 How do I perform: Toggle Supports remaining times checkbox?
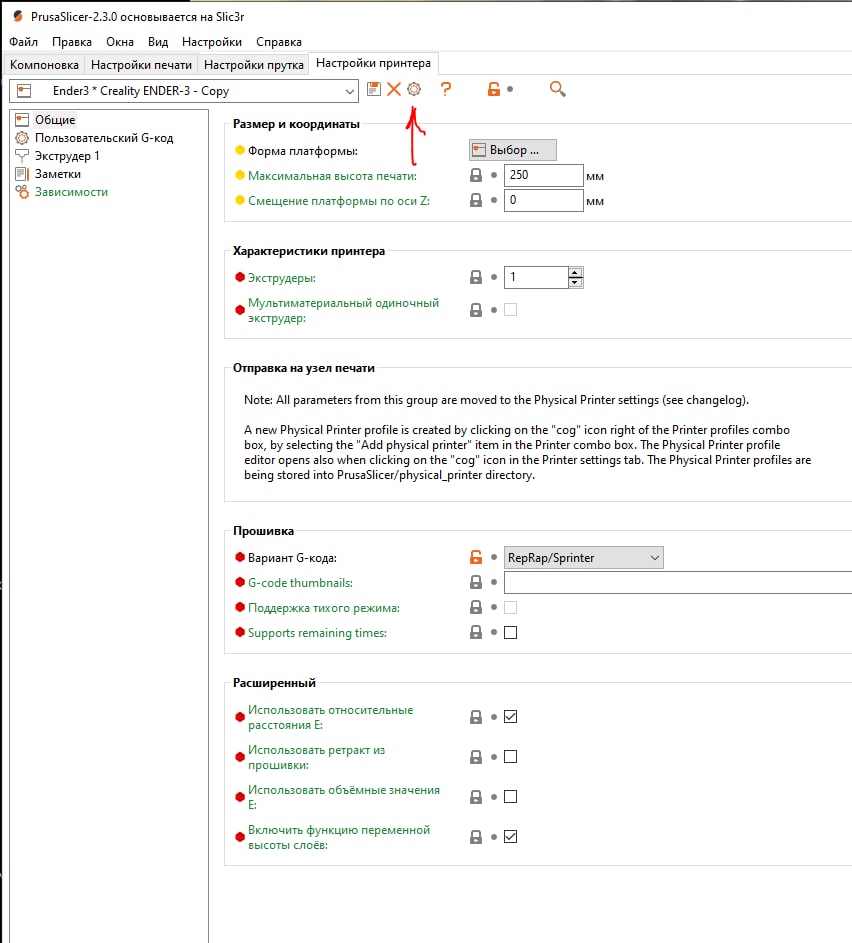[510, 633]
